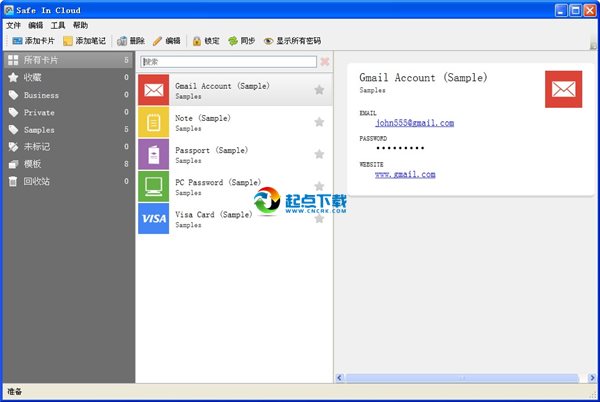Click the Gmail Account (Sample) detail title
The image size is (600, 402).
(x=423, y=78)
